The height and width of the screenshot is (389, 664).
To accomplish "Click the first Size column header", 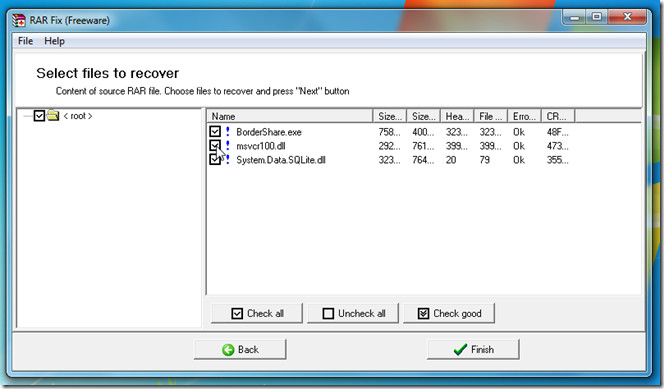I will [390, 116].
